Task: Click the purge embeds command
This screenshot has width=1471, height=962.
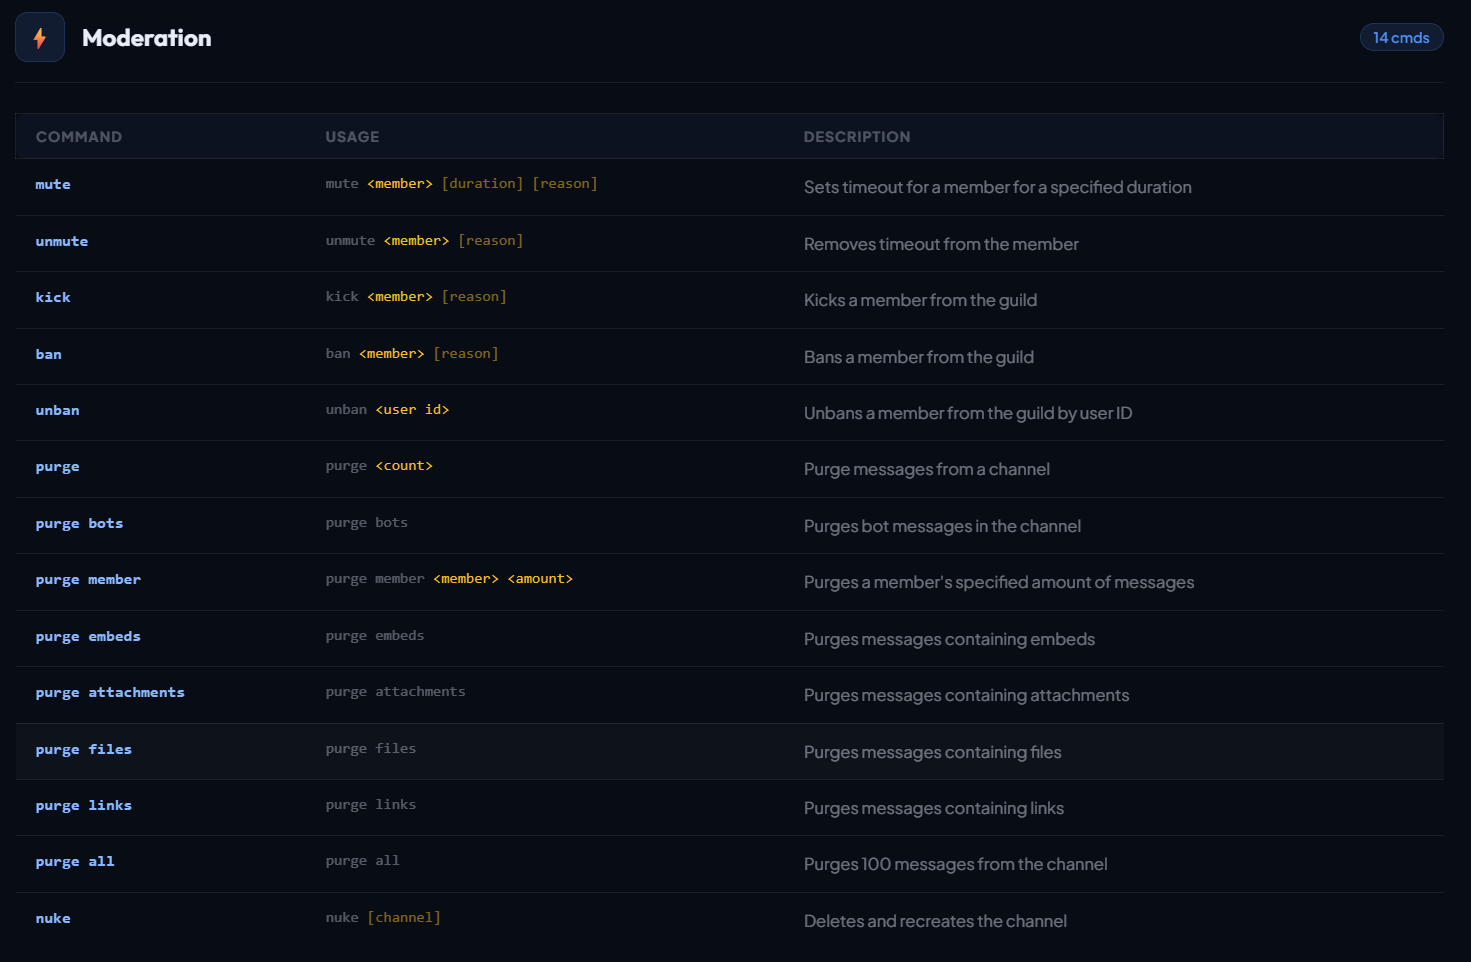Action: point(88,637)
